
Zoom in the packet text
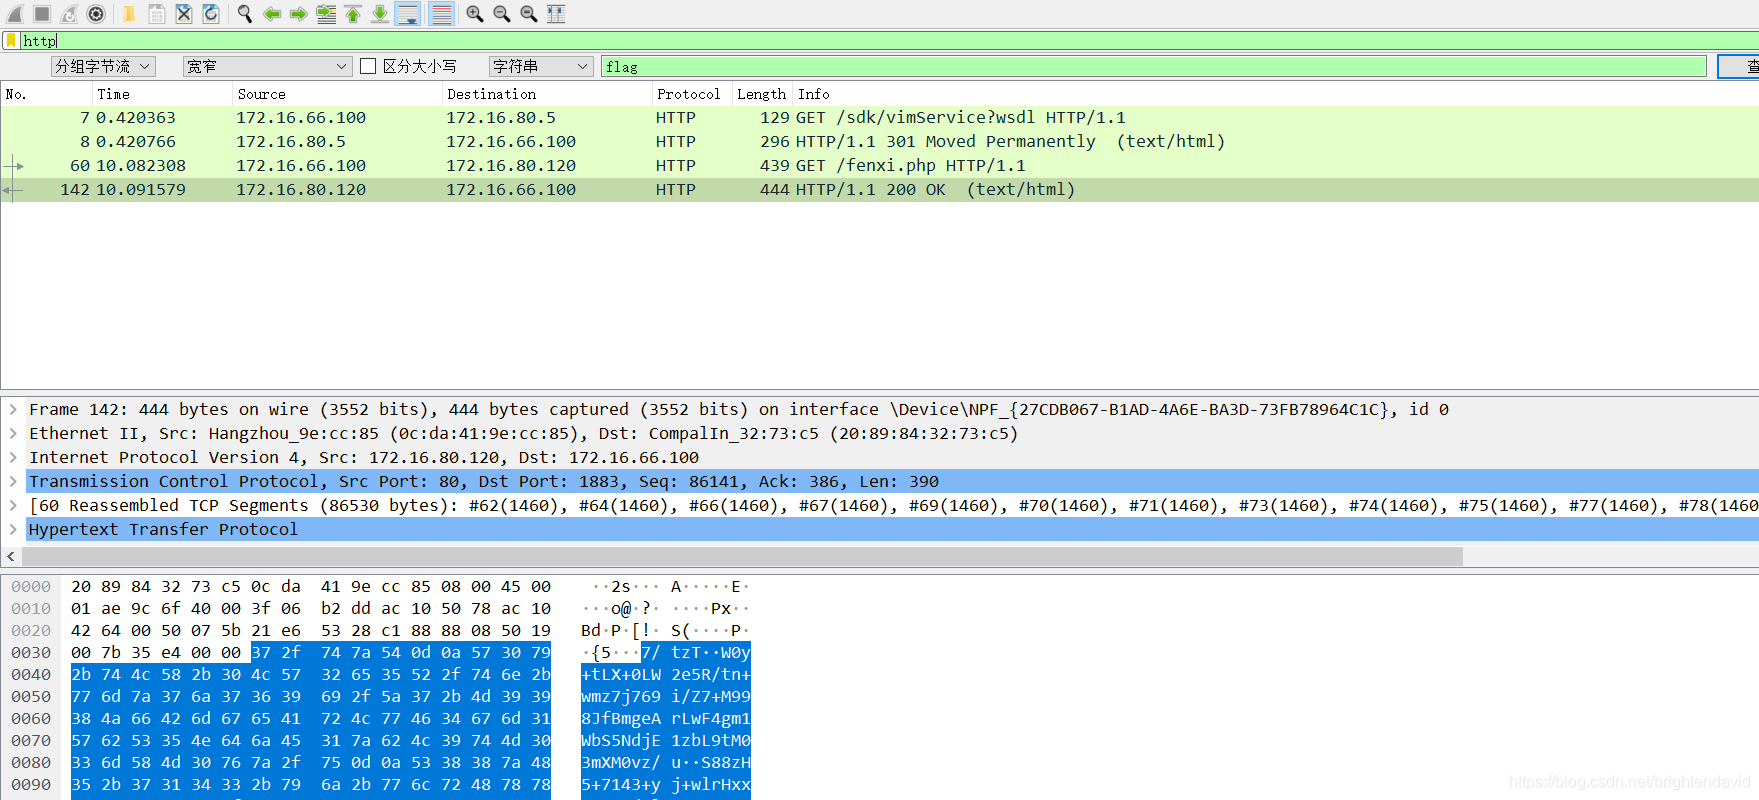(475, 13)
